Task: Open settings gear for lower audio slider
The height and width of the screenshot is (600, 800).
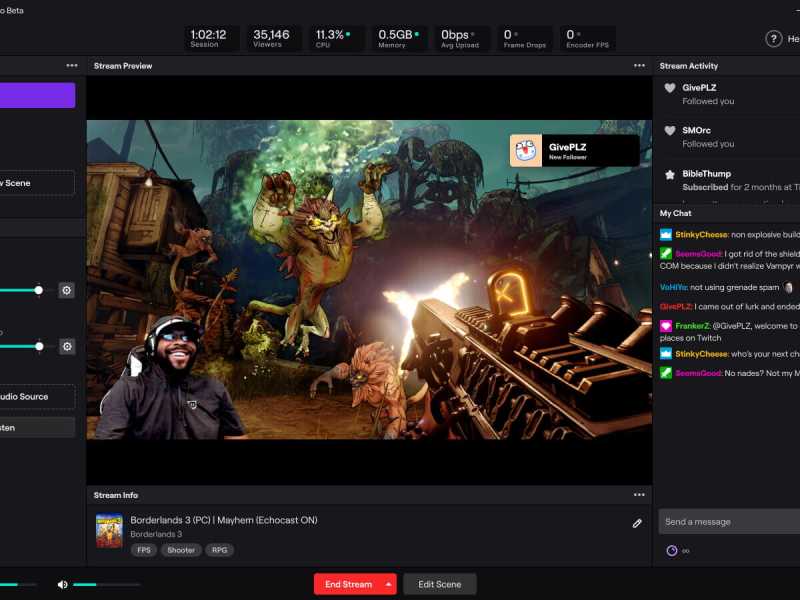Action: coord(67,346)
